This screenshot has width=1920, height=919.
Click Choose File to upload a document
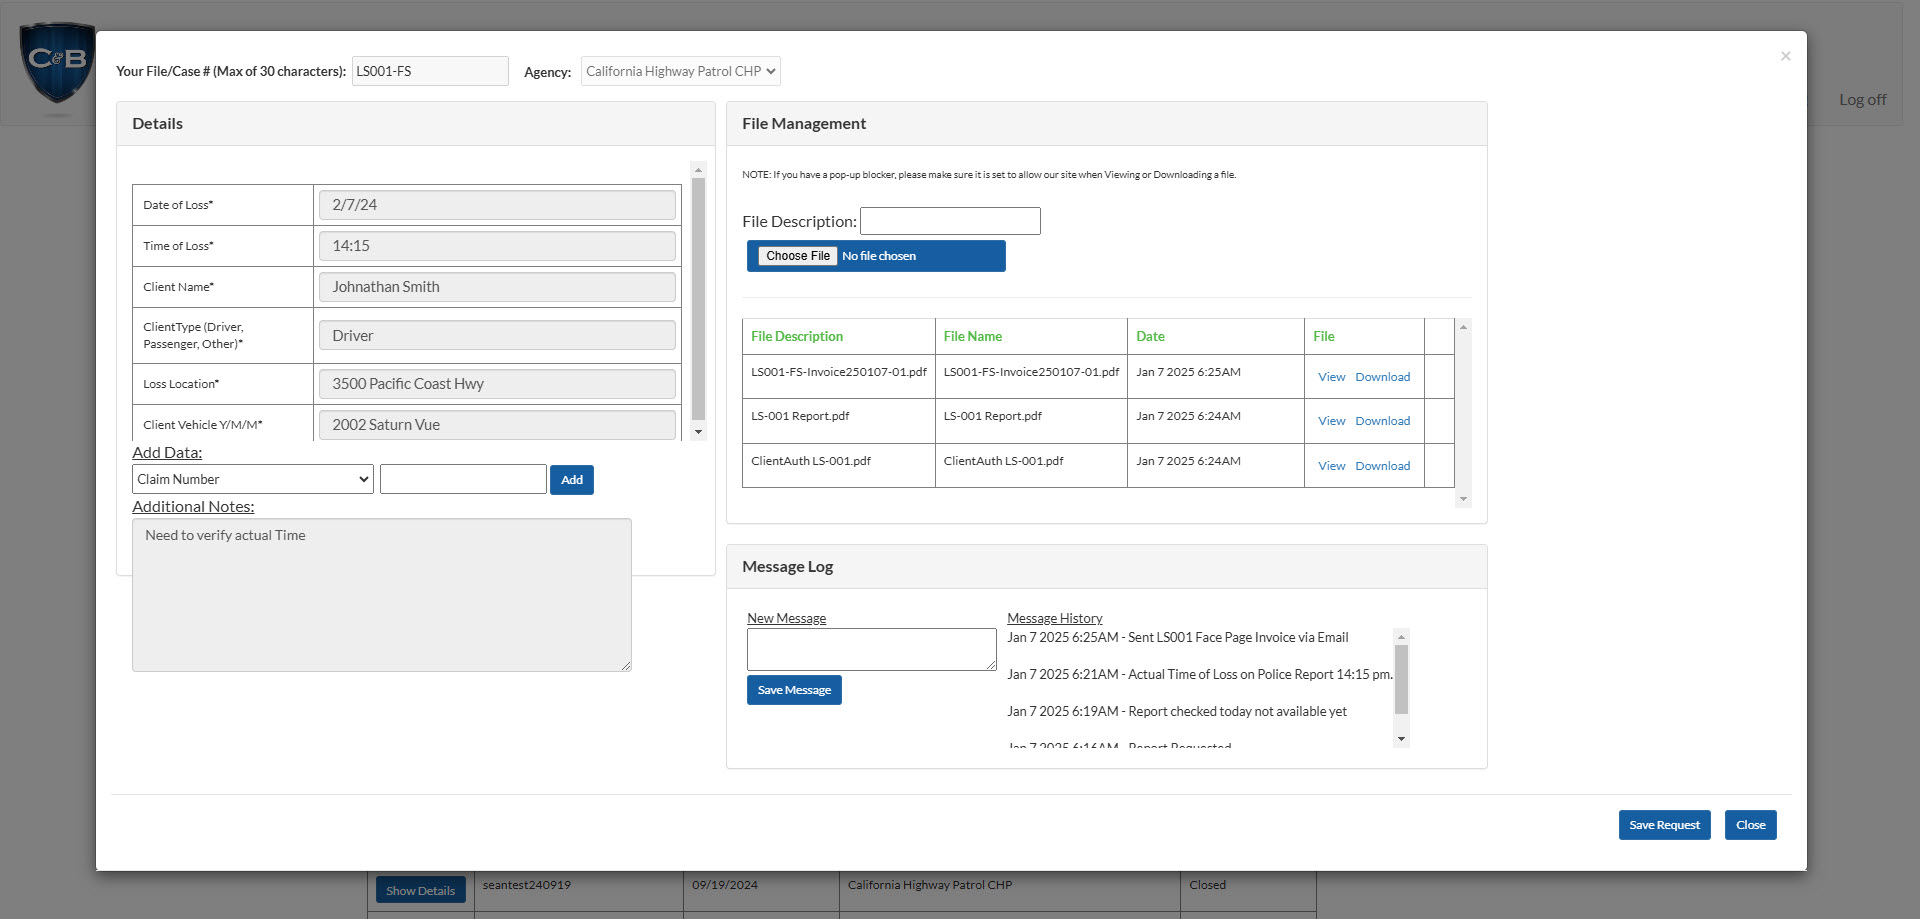point(797,255)
